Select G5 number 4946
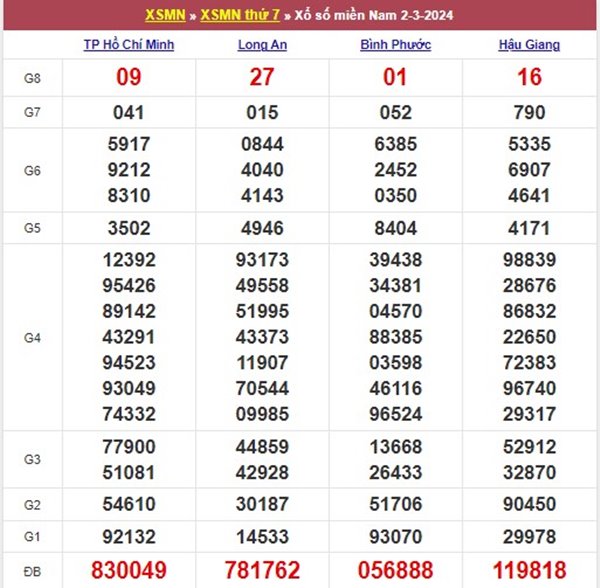 262,229
